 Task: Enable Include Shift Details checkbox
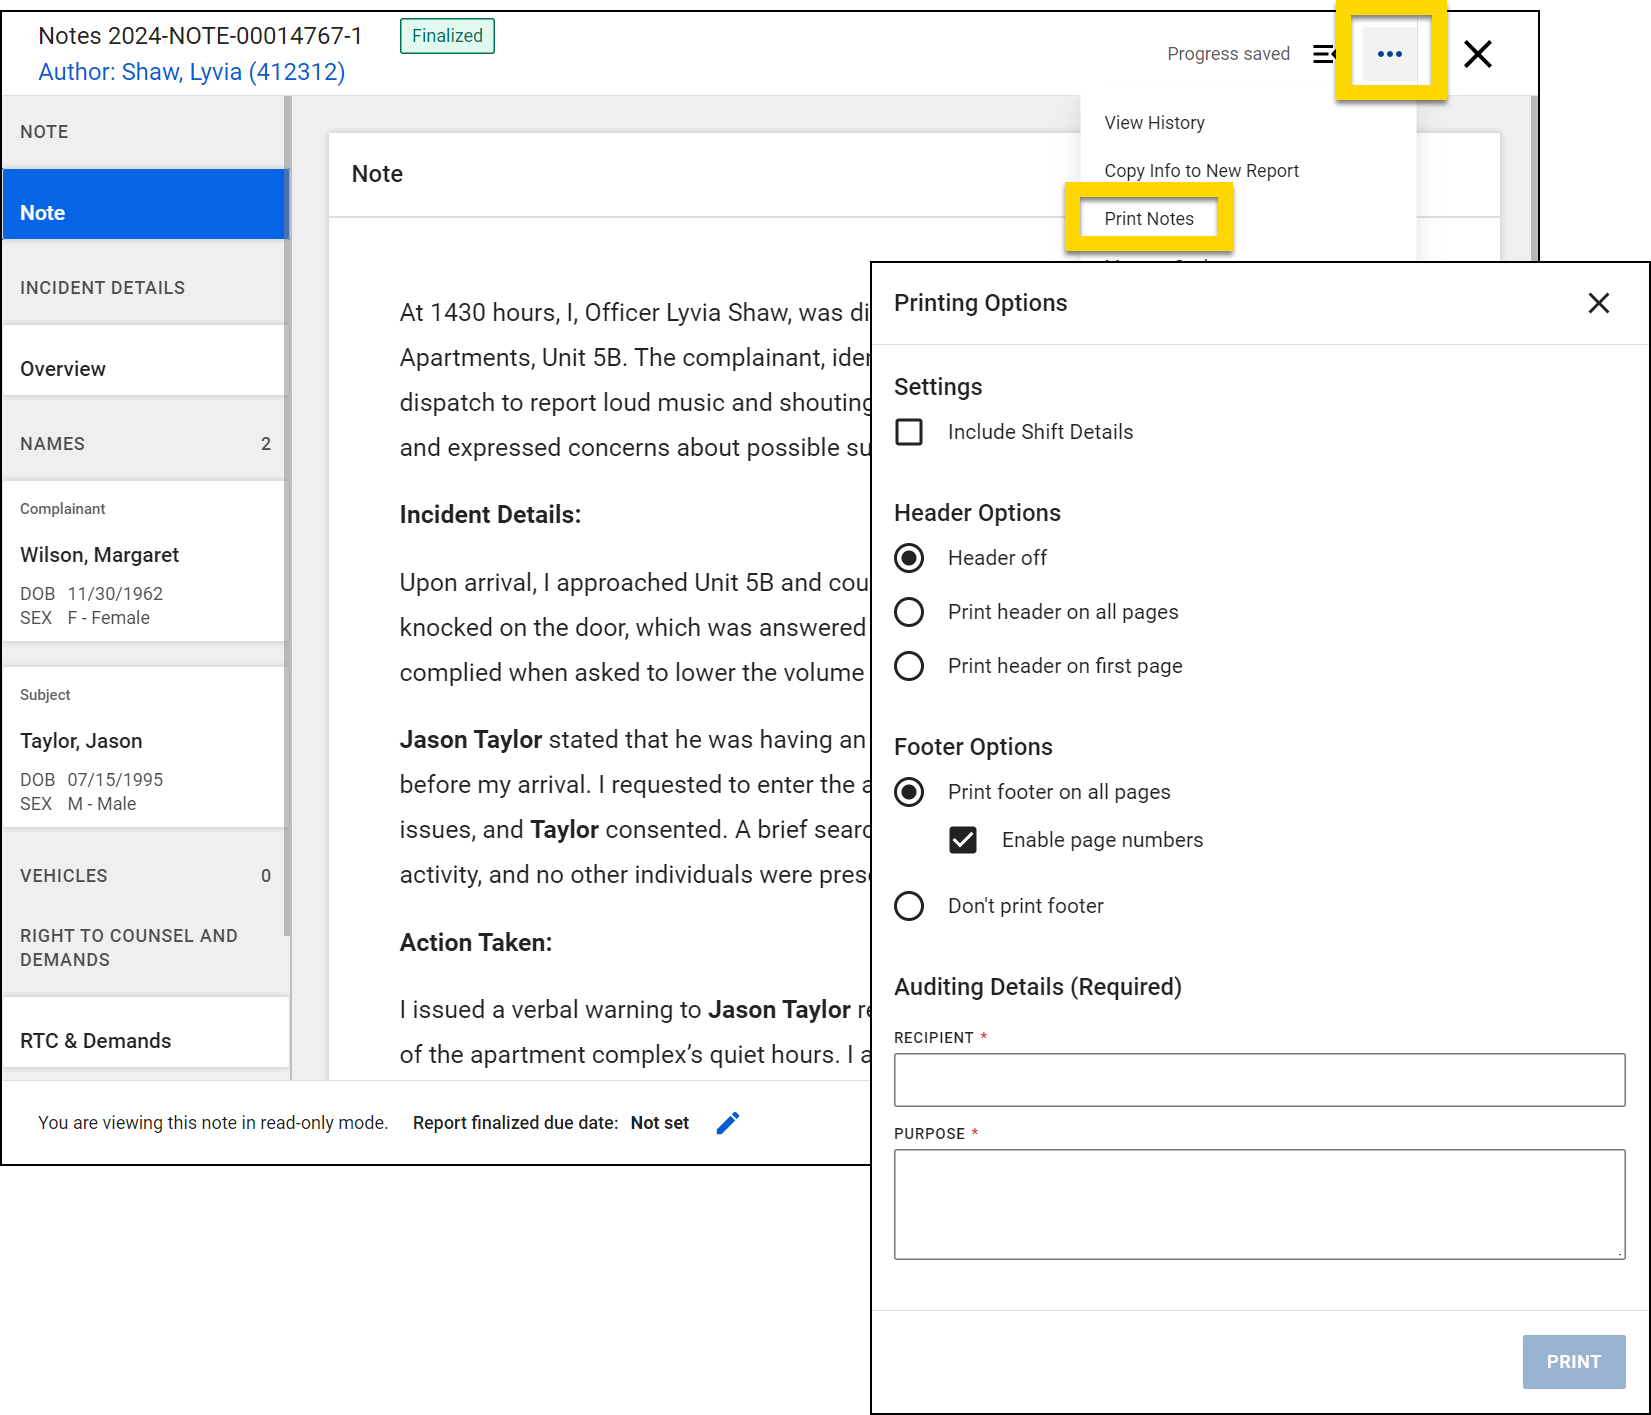tap(909, 432)
